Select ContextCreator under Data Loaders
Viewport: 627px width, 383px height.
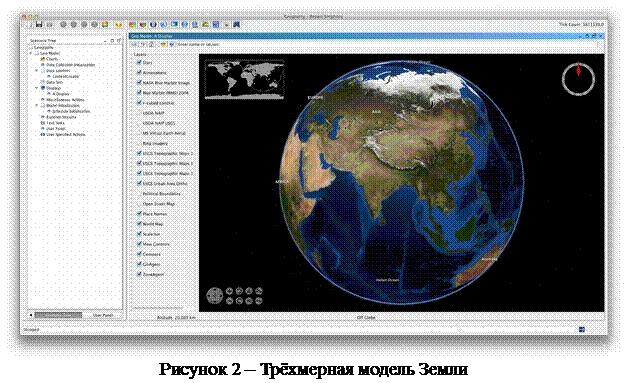(x=66, y=76)
